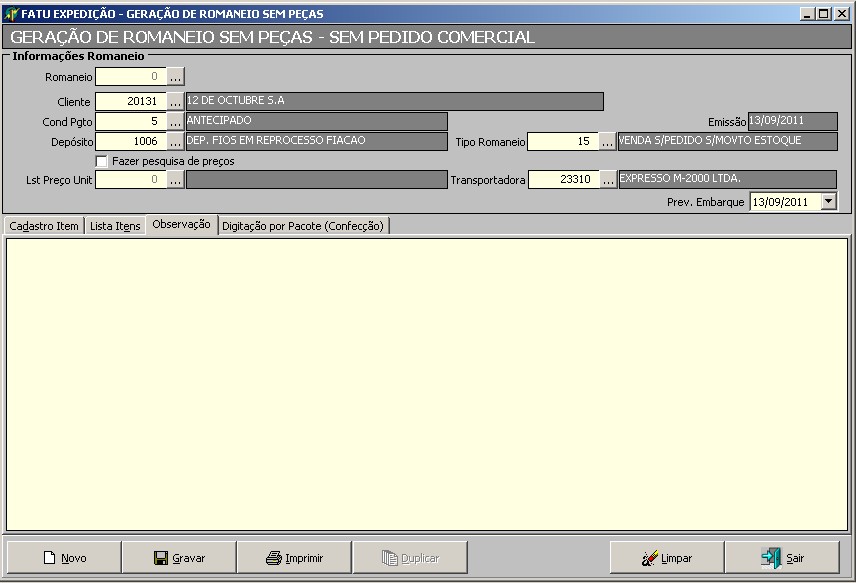856x583 pixels.
Task: Click the Tipo Romaneio field showing 15
Action: (x=562, y=142)
